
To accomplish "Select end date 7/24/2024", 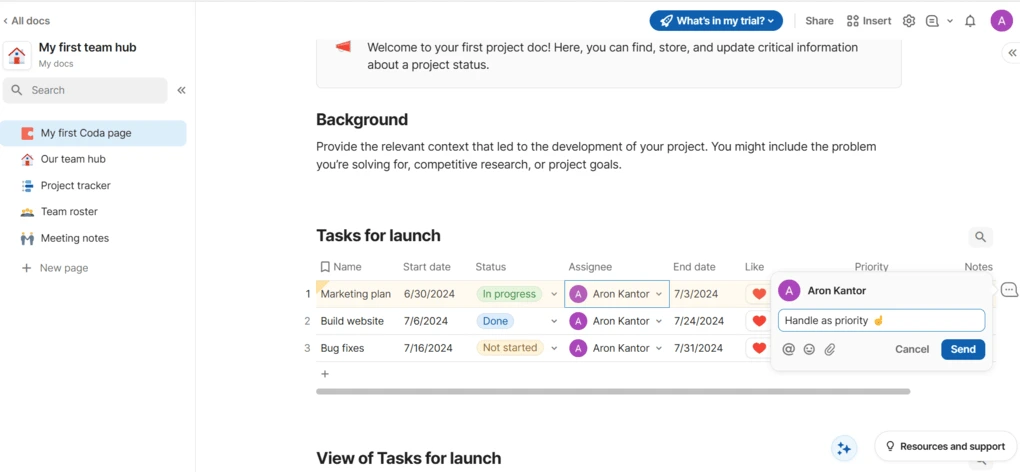I will point(699,321).
